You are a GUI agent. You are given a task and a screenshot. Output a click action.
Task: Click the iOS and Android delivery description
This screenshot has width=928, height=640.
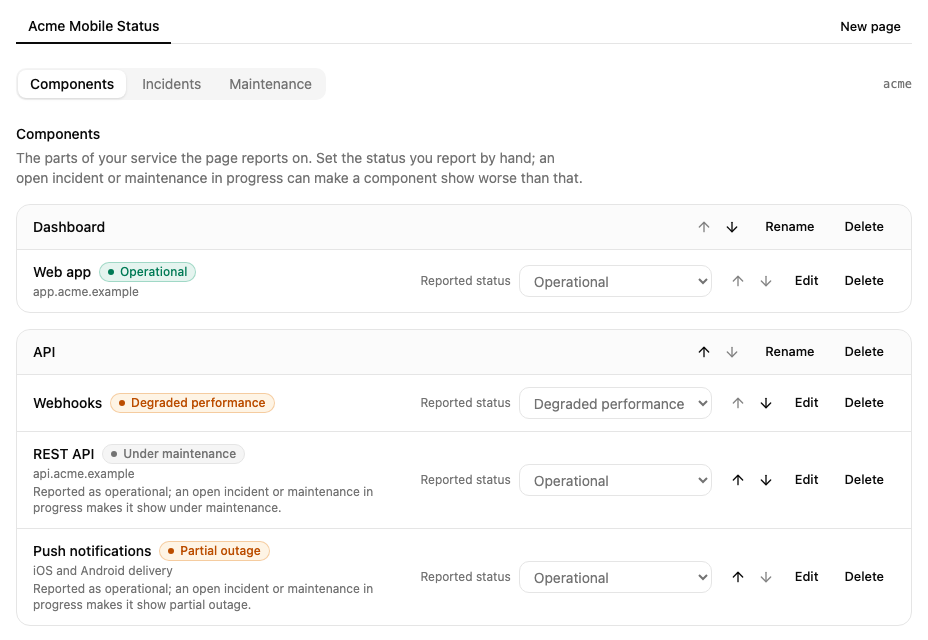click(103, 571)
